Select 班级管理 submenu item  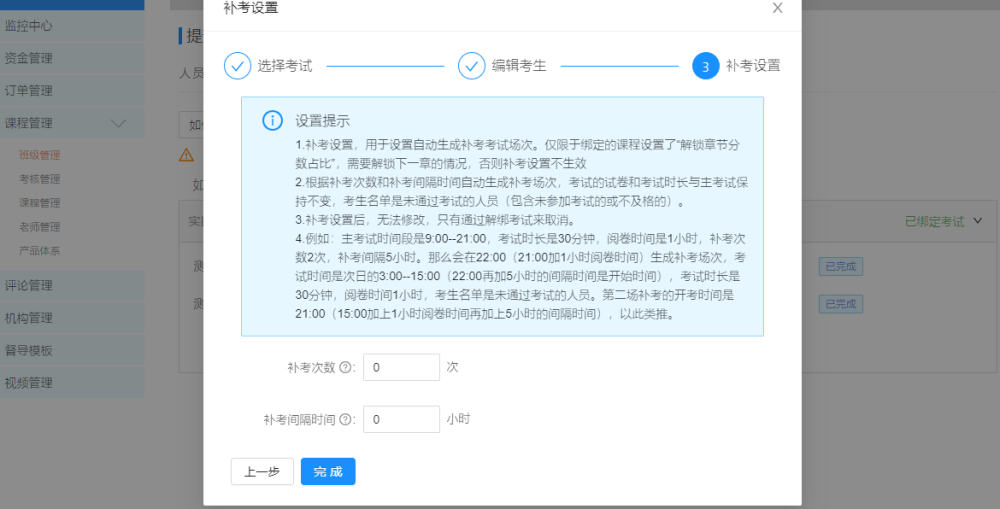click(x=40, y=155)
